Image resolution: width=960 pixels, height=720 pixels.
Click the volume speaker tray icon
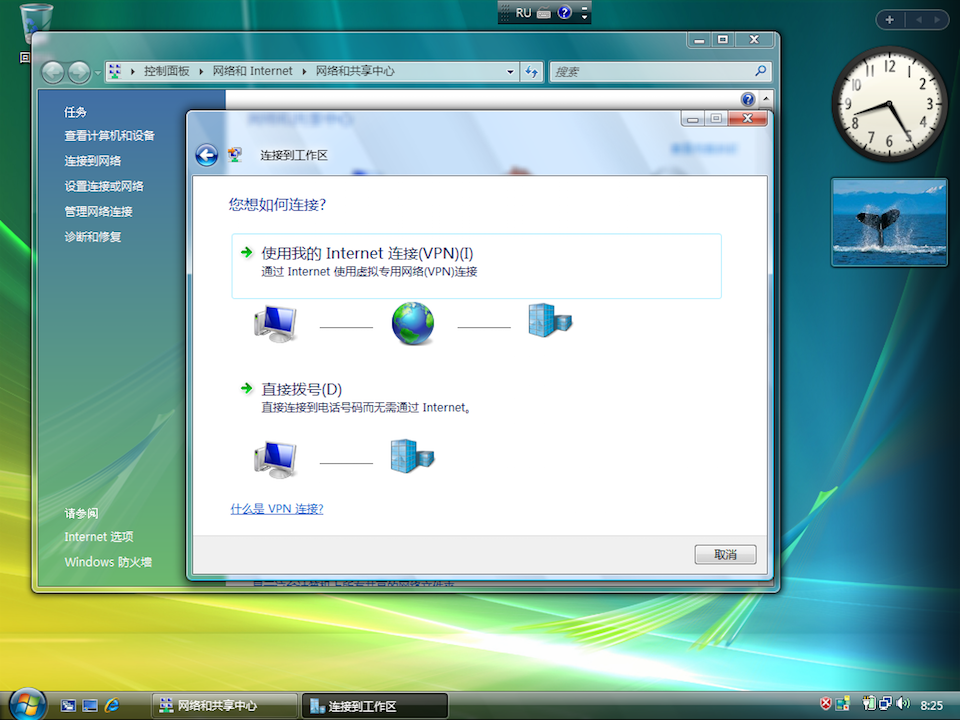[x=903, y=704]
